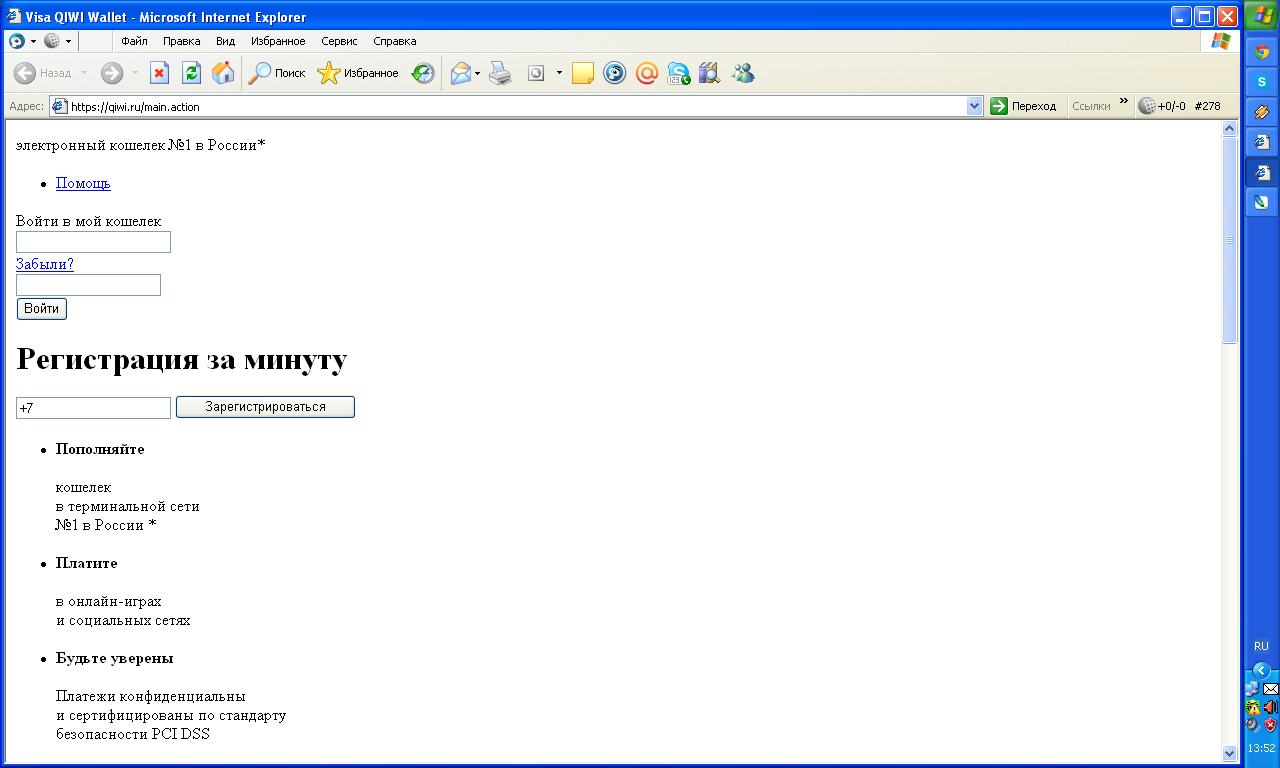Focus the +7 phone registration field
This screenshot has width=1280, height=768.
(x=93, y=408)
